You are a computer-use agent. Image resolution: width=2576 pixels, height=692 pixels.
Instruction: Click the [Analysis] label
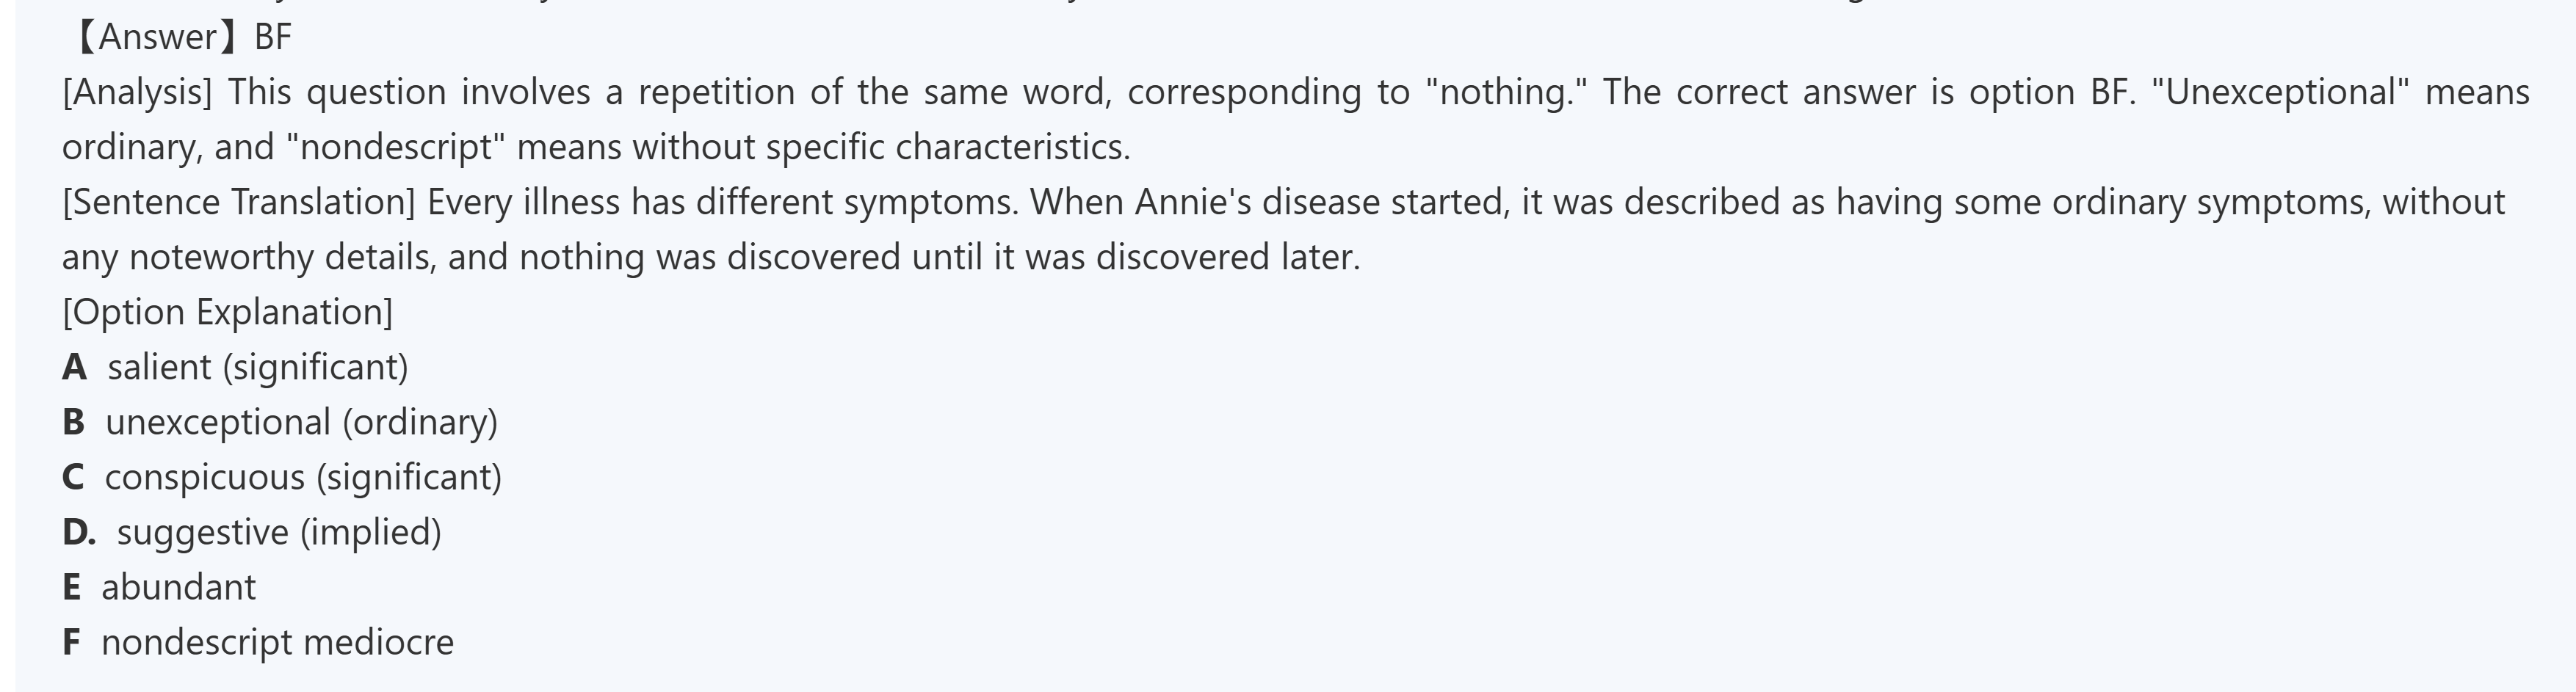137,93
